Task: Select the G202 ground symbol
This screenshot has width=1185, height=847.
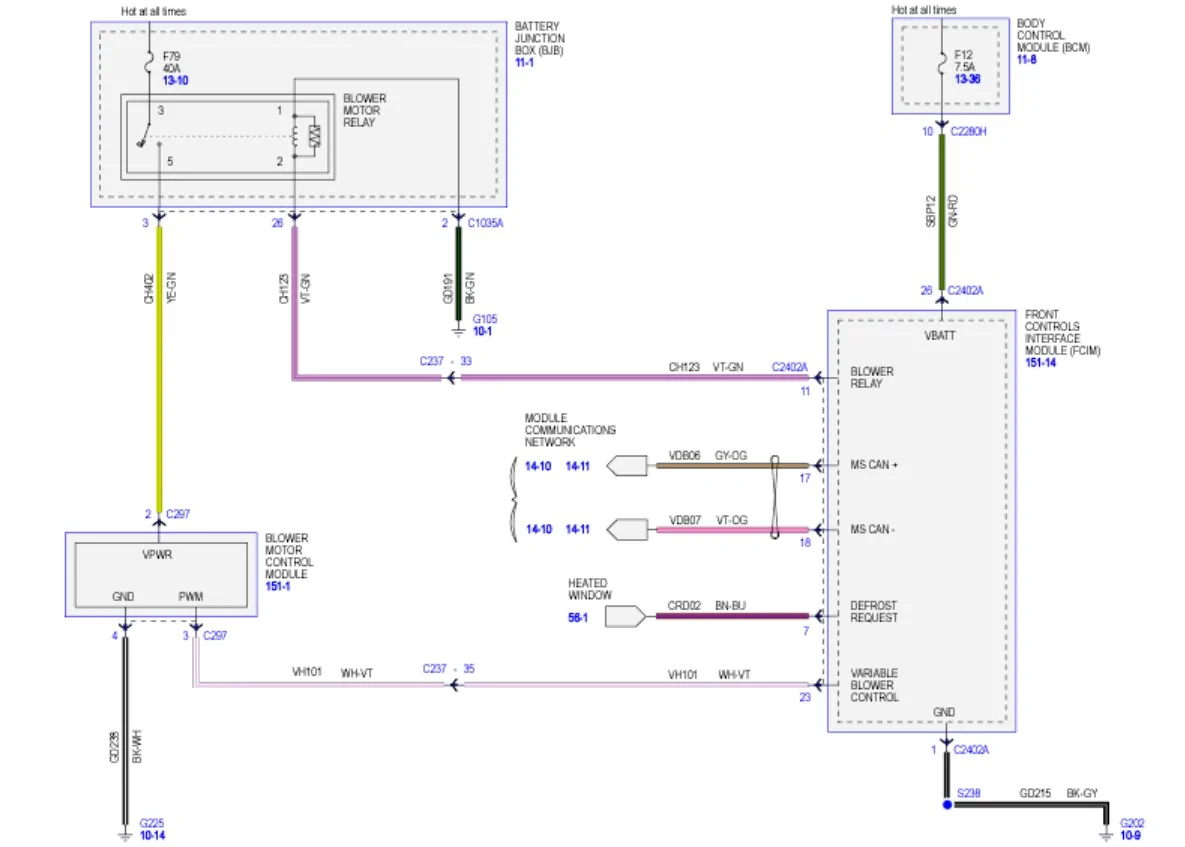Action: (x=1106, y=835)
